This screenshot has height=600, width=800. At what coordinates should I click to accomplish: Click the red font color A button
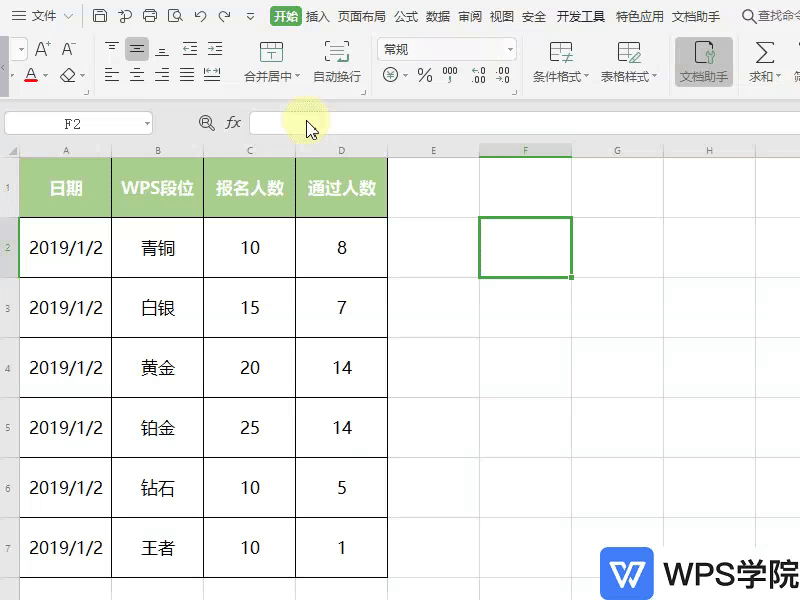30,75
